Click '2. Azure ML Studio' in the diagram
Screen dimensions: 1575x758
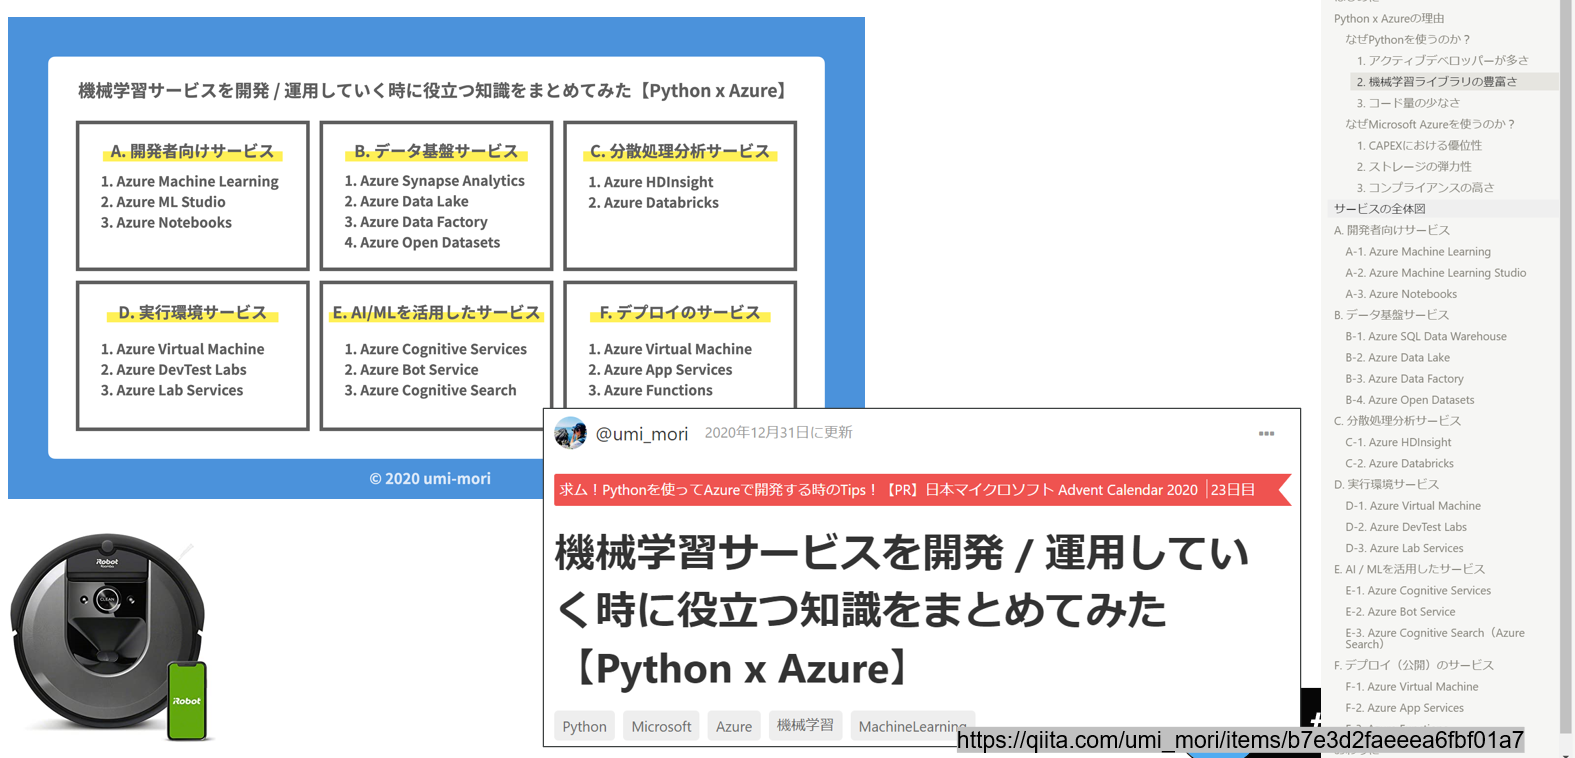163,202
